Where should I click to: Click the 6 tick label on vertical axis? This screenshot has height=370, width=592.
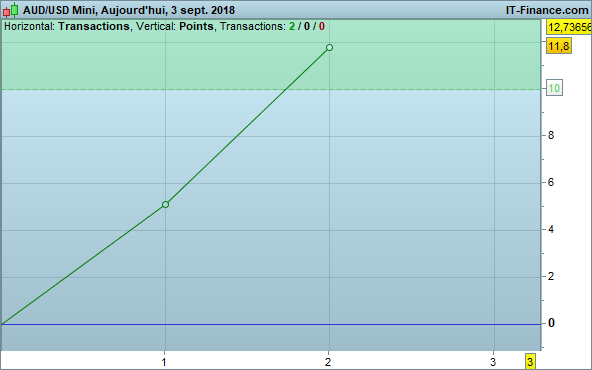click(x=551, y=183)
